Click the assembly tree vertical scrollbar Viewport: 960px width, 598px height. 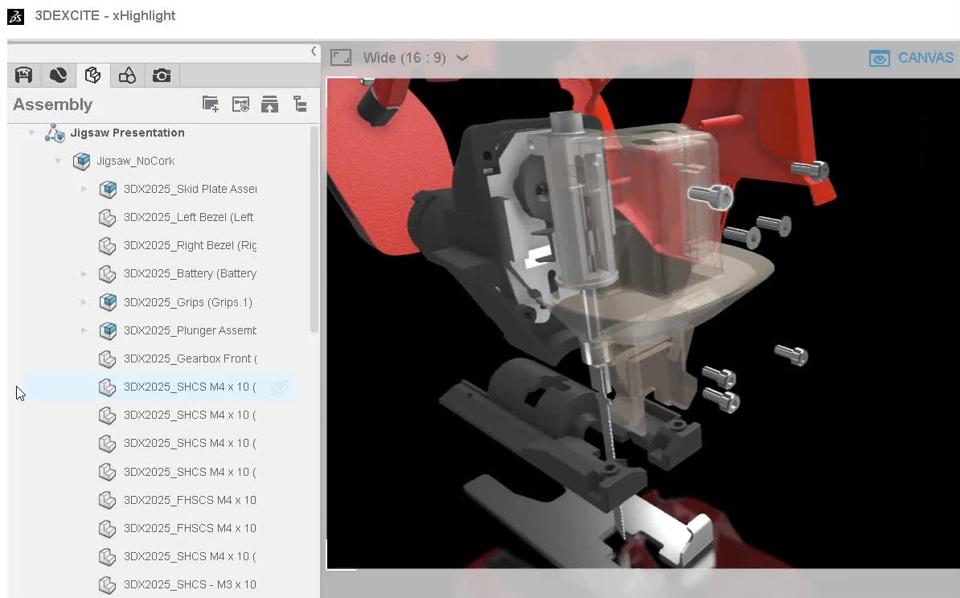click(x=314, y=230)
